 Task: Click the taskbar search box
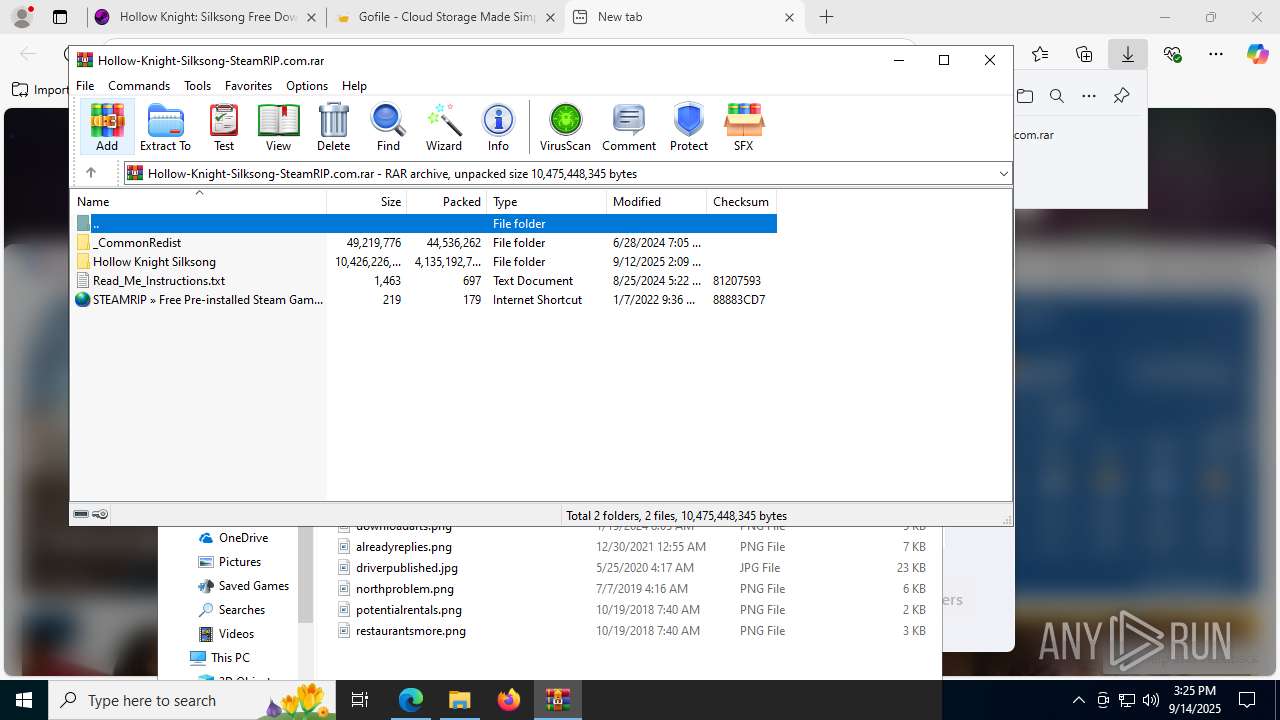(192, 700)
